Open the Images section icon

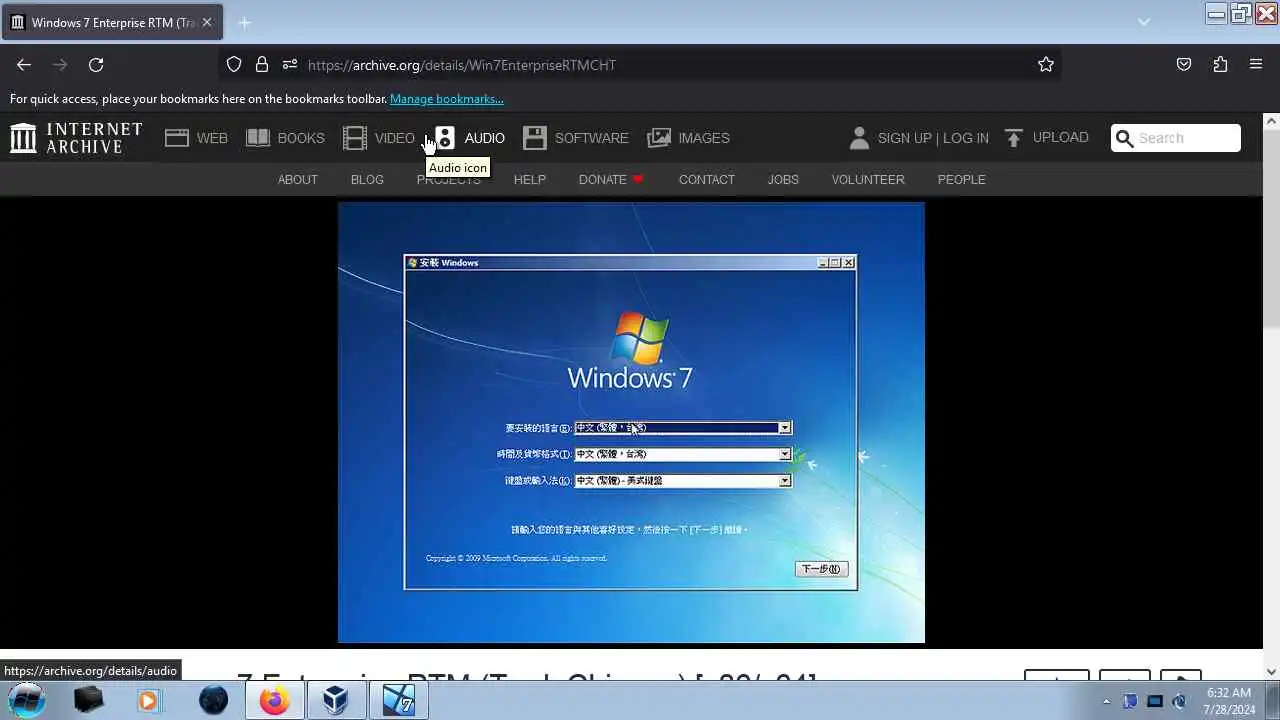659,138
